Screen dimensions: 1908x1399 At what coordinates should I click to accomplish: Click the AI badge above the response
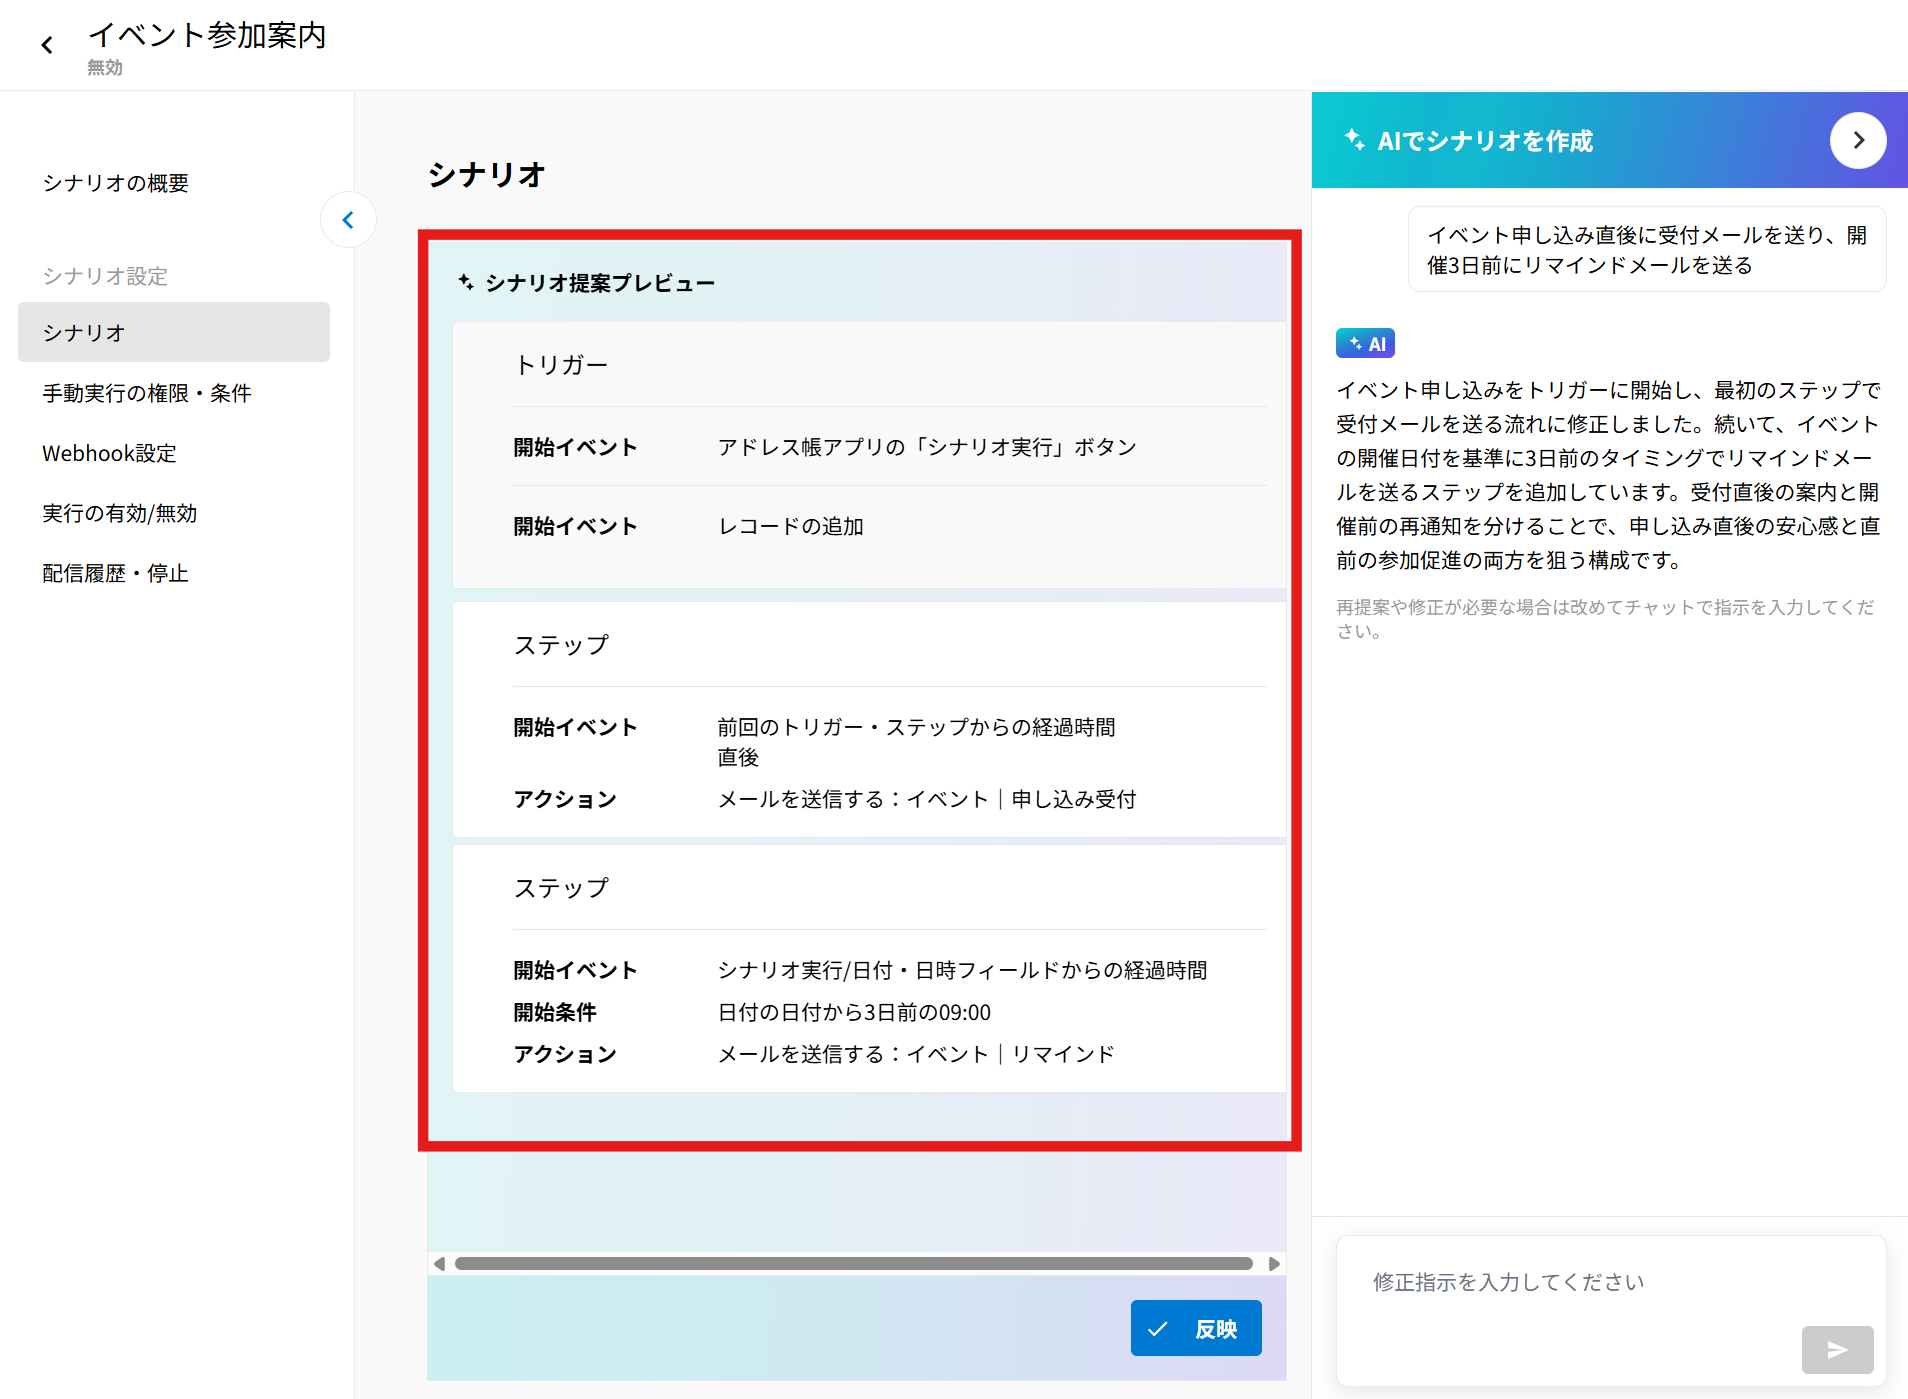pos(1365,344)
